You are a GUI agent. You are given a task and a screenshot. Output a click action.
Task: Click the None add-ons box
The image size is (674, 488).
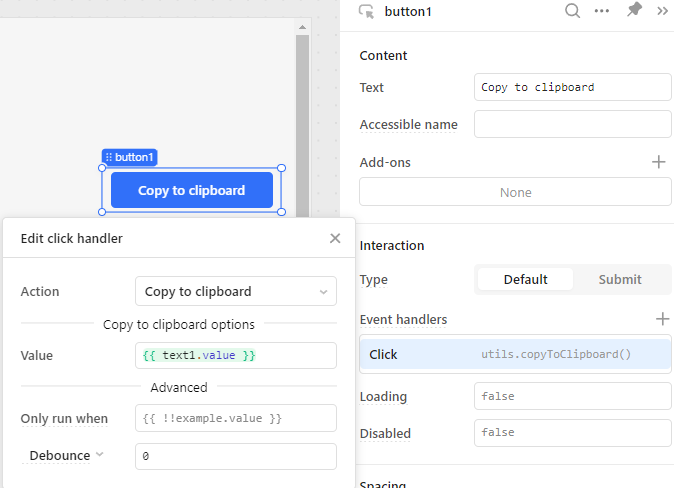[515, 192]
